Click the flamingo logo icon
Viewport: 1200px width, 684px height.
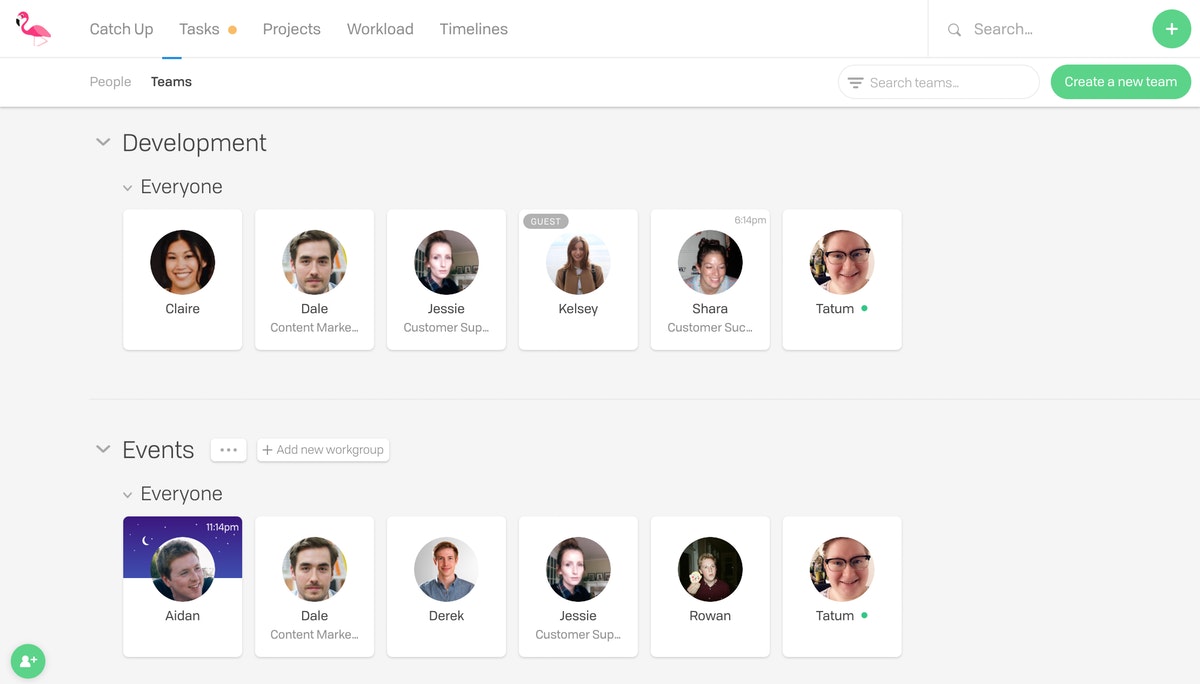pyautogui.click(x=34, y=28)
